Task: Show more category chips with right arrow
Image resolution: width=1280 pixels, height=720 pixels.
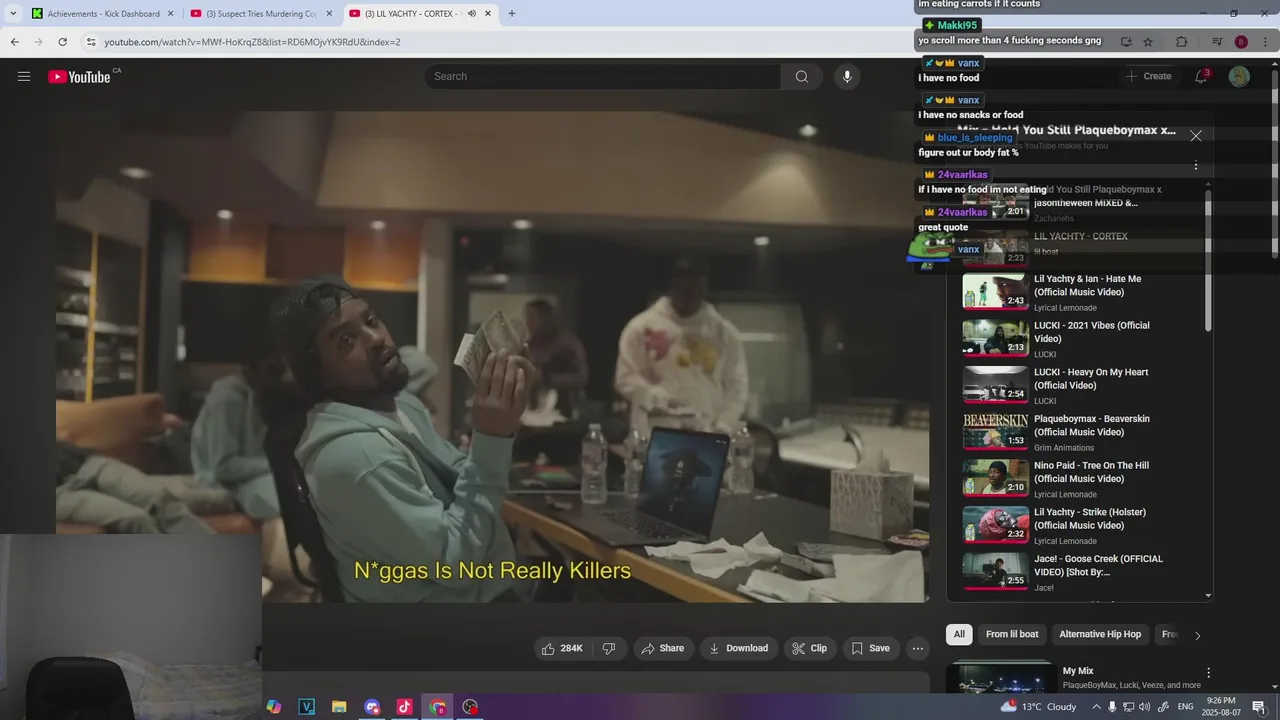Action: [1197, 635]
